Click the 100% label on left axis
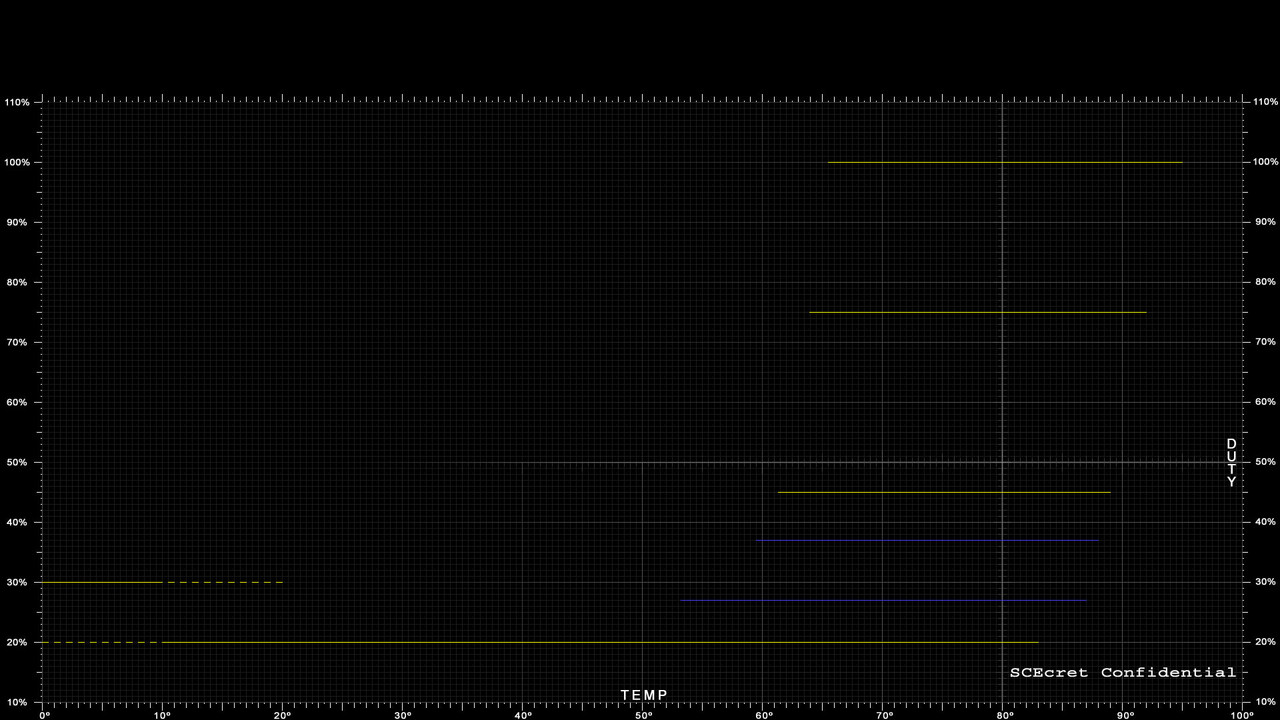This screenshot has height=720, width=1280. [x=17, y=162]
